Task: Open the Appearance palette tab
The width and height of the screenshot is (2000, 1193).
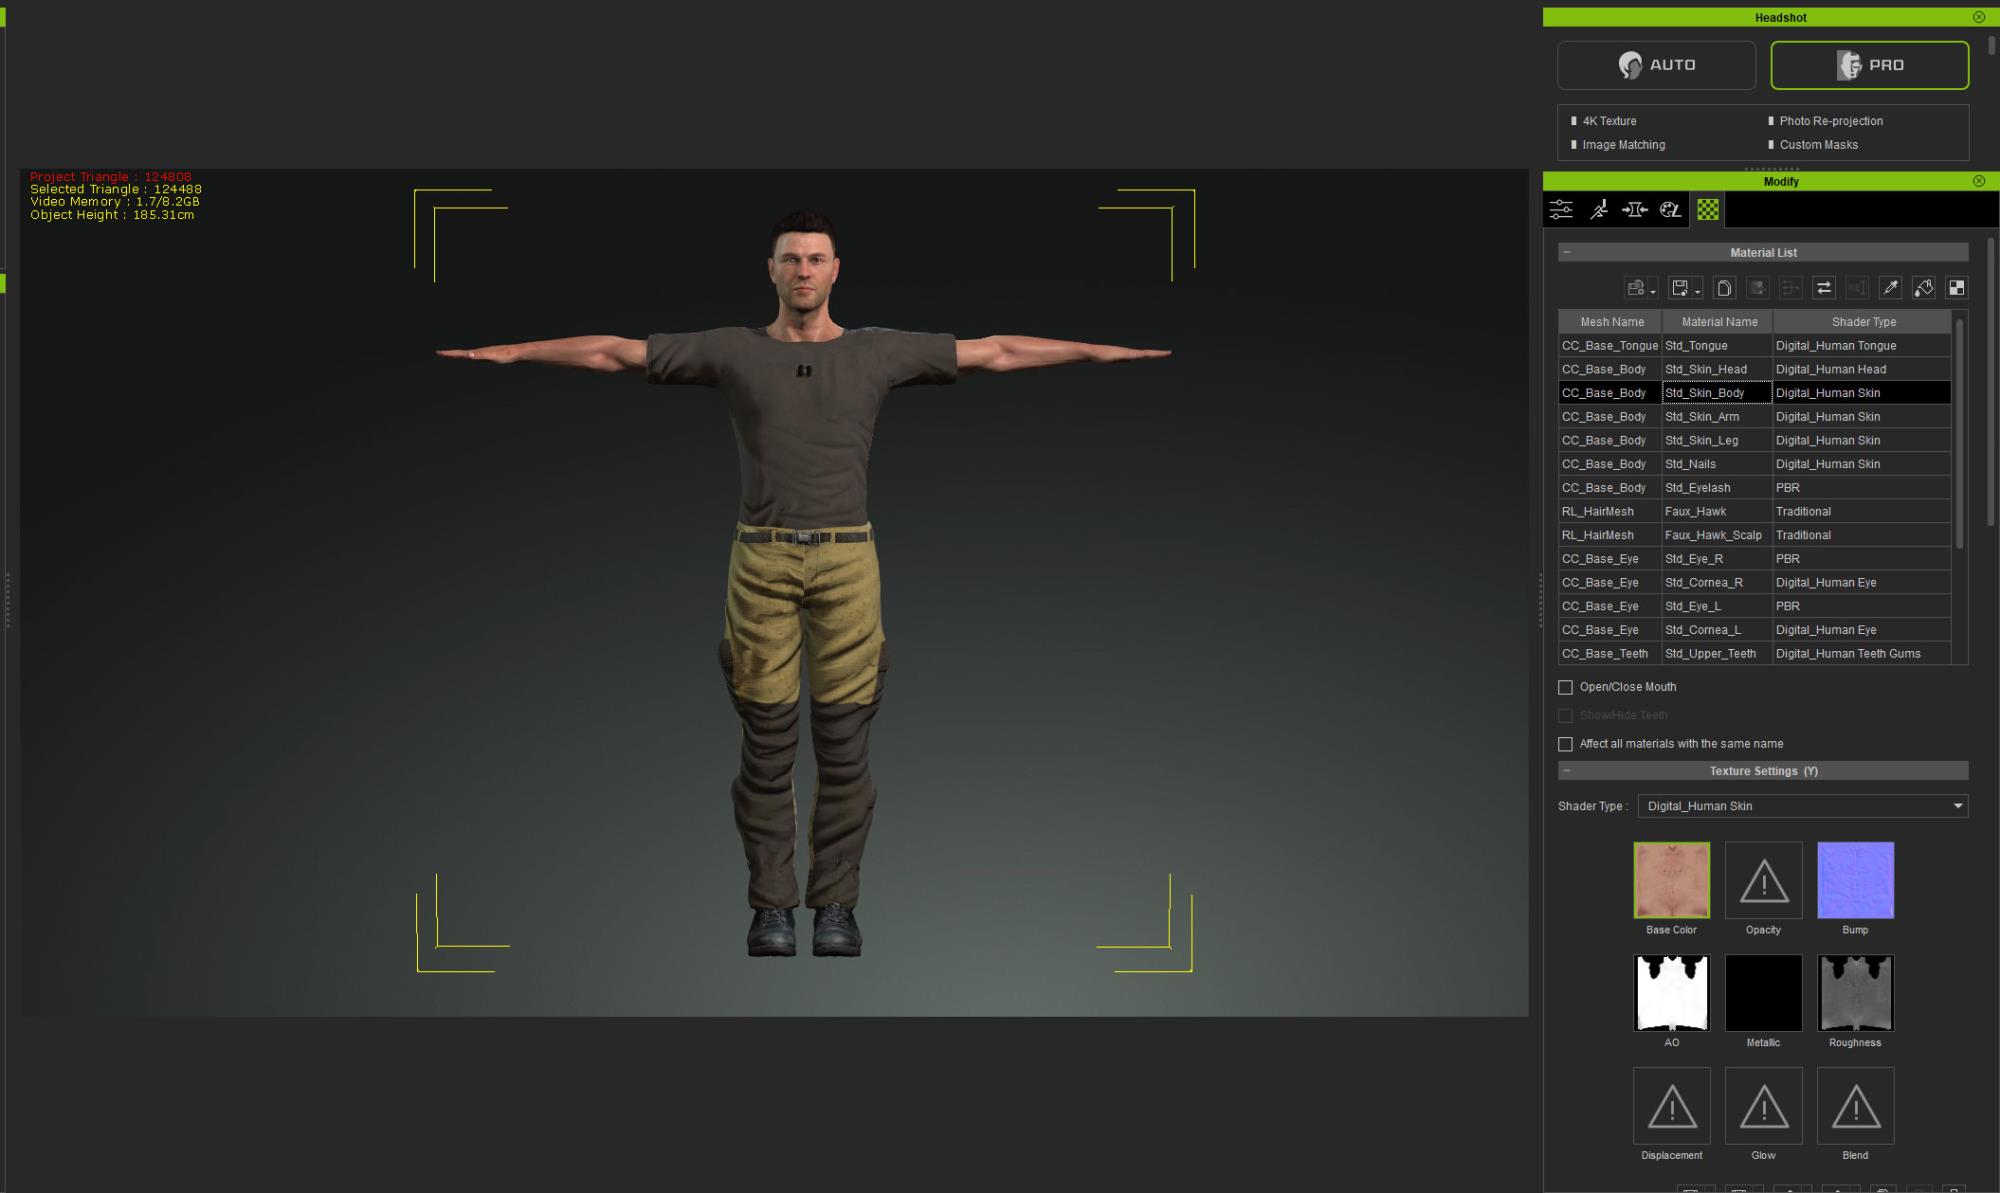Action: click(x=1671, y=209)
